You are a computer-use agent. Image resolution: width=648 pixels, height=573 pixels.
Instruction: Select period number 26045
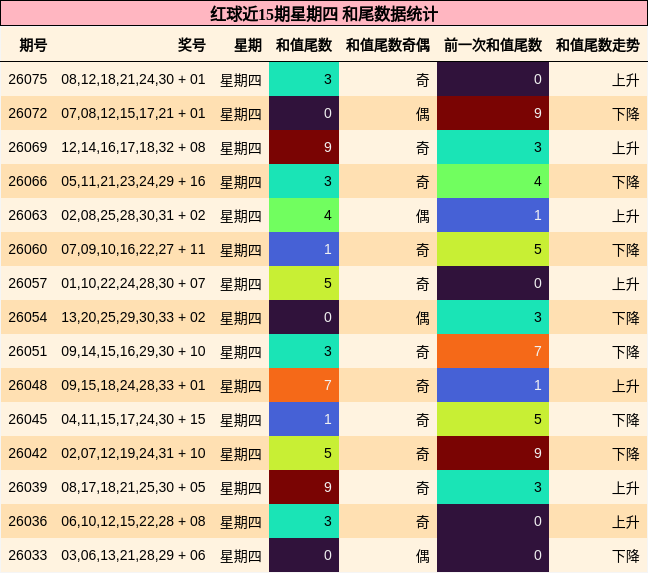tap(28, 419)
